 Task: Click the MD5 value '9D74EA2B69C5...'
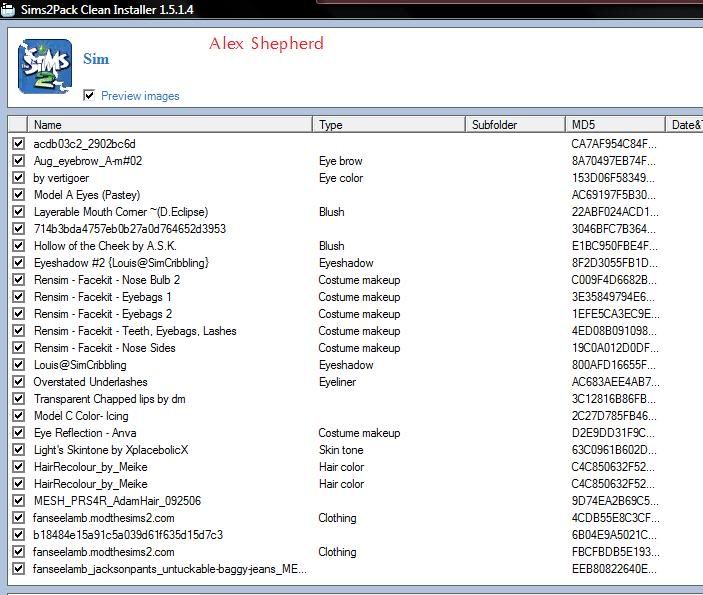point(615,500)
